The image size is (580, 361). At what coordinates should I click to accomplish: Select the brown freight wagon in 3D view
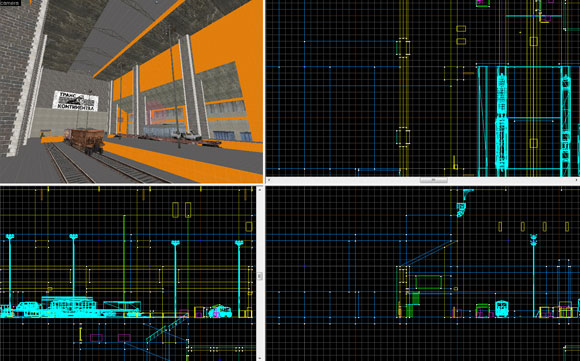[84, 141]
